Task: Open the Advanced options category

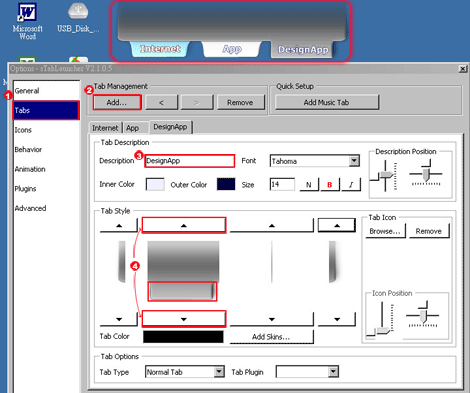Action: pyautogui.click(x=46, y=208)
